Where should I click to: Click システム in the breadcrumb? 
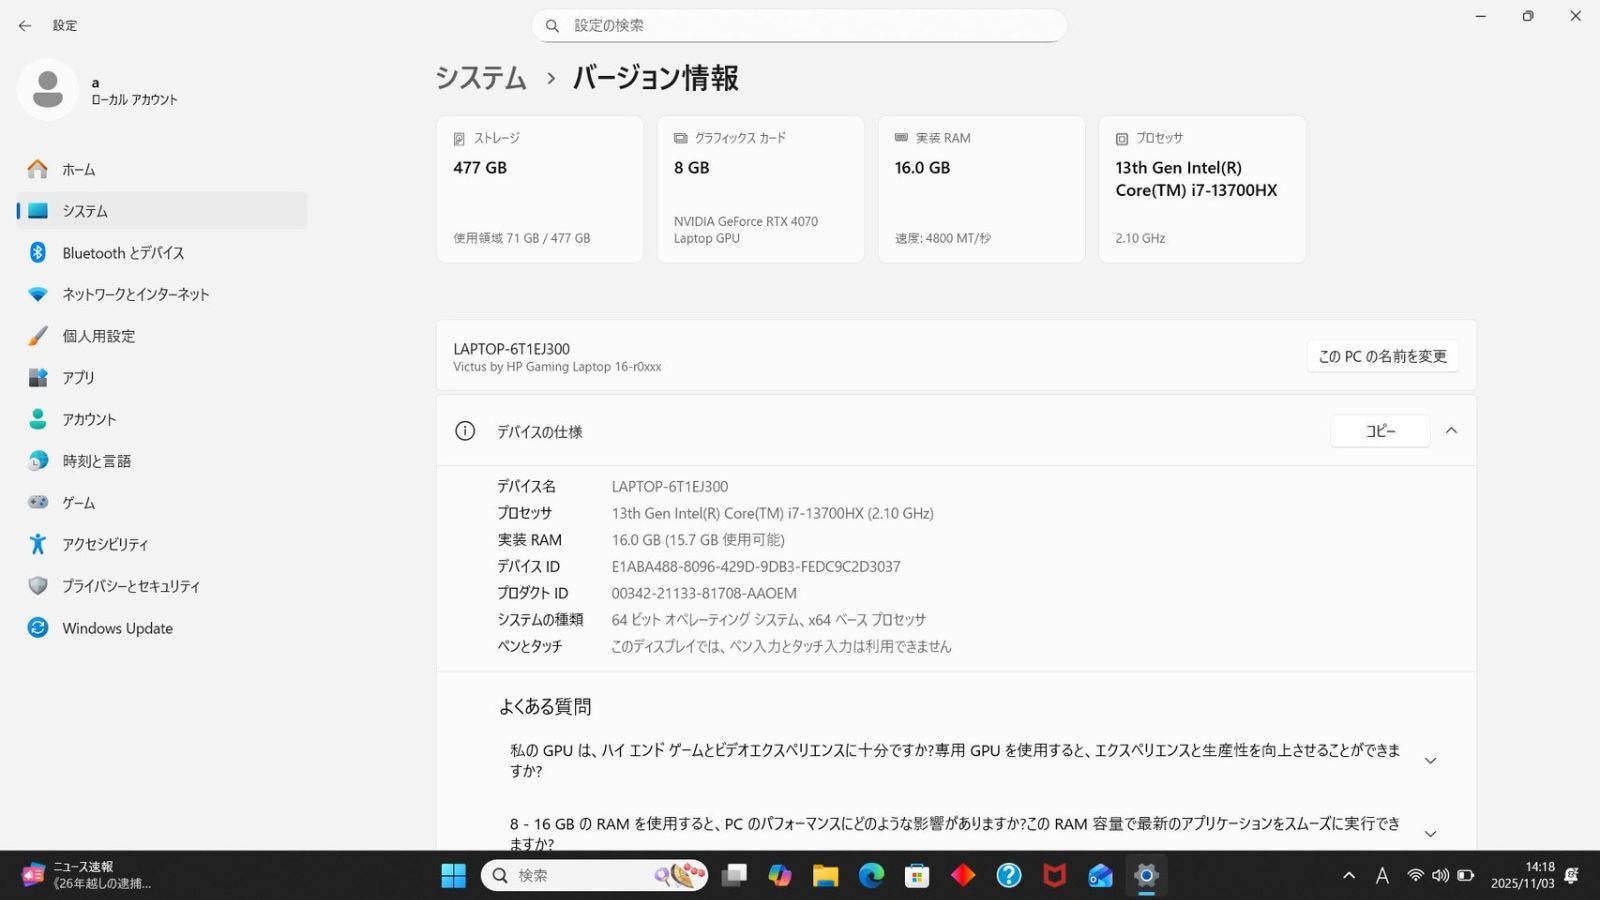point(481,78)
